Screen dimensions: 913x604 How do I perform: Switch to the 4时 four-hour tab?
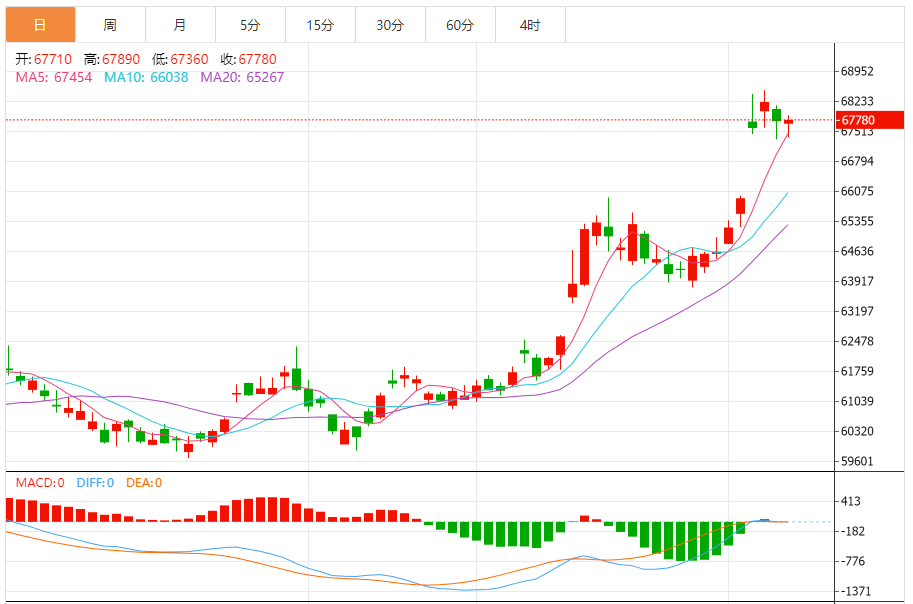coord(530,25)
